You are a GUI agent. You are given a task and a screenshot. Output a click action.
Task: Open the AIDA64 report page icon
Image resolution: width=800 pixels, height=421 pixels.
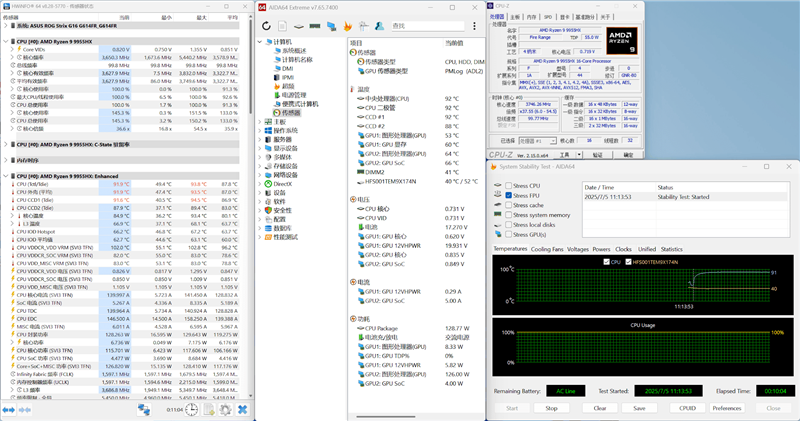(x=283, y=26)
